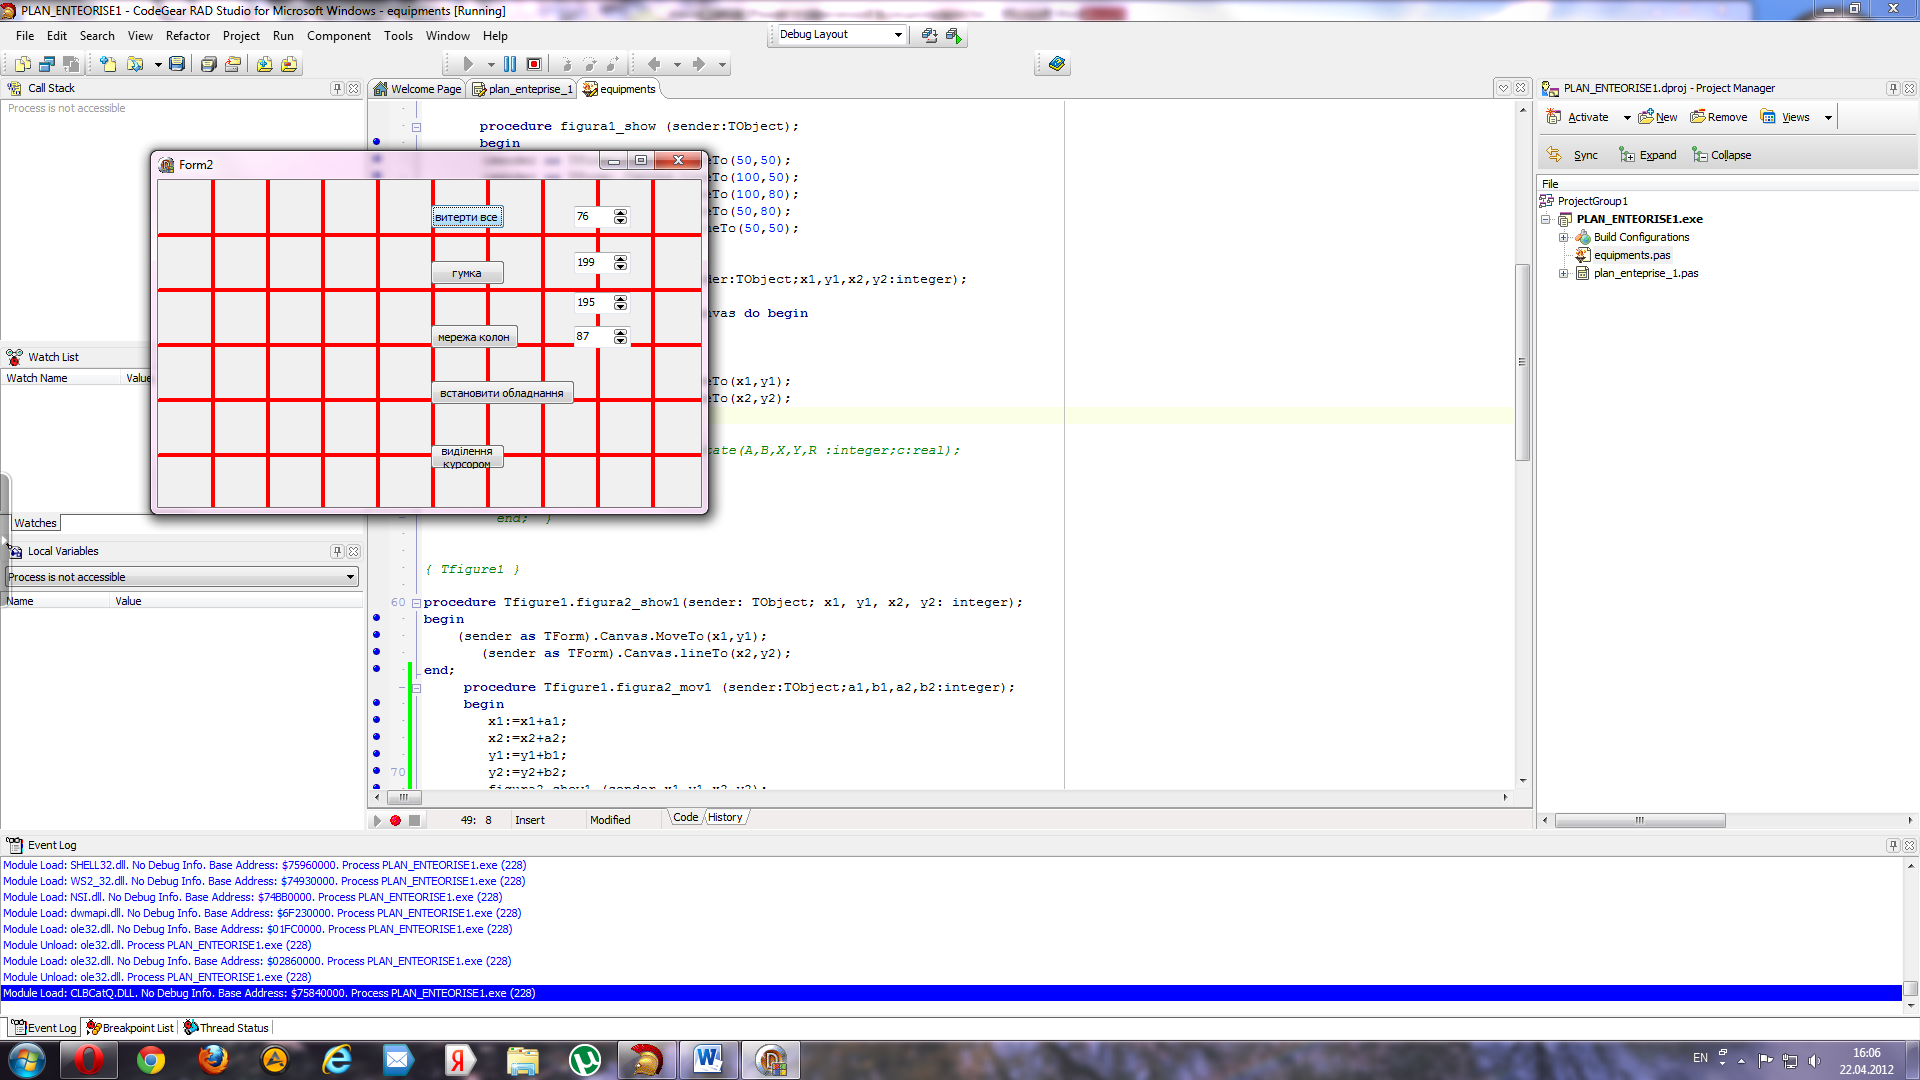Click the Remove file from project icon
This screenshot has width=1920, height=1080.
coord(289,64)
